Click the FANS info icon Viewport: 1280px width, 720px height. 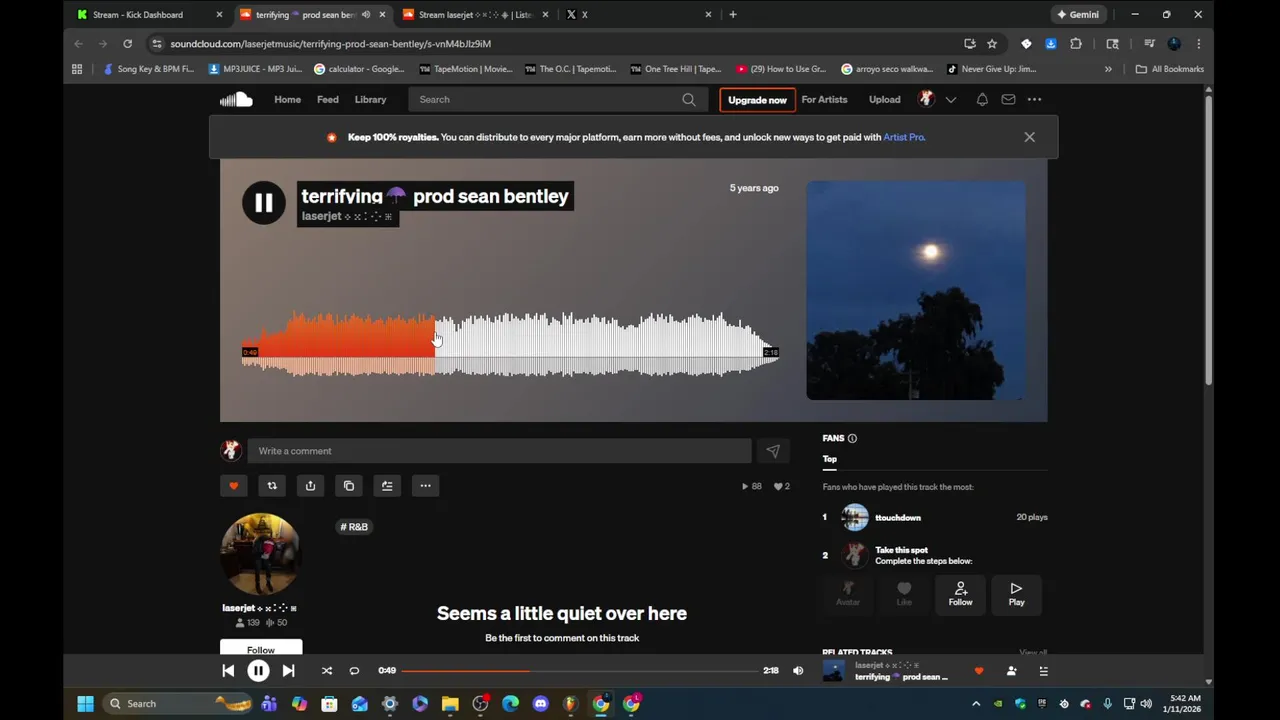click(852, 438)
